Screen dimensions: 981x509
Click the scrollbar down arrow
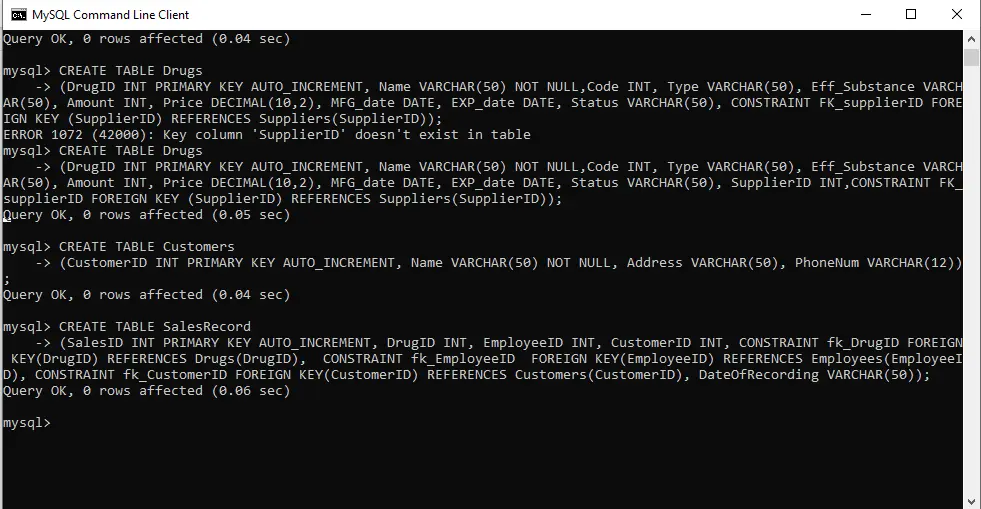[971, 501]
